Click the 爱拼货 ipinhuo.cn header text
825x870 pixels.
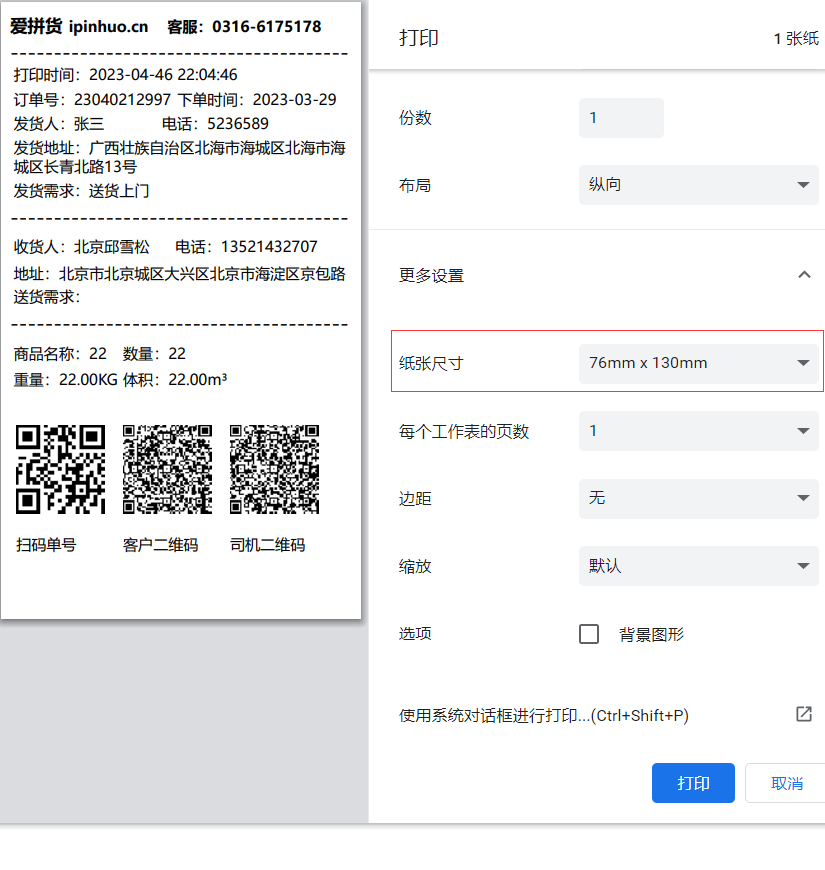click(79, 27)
